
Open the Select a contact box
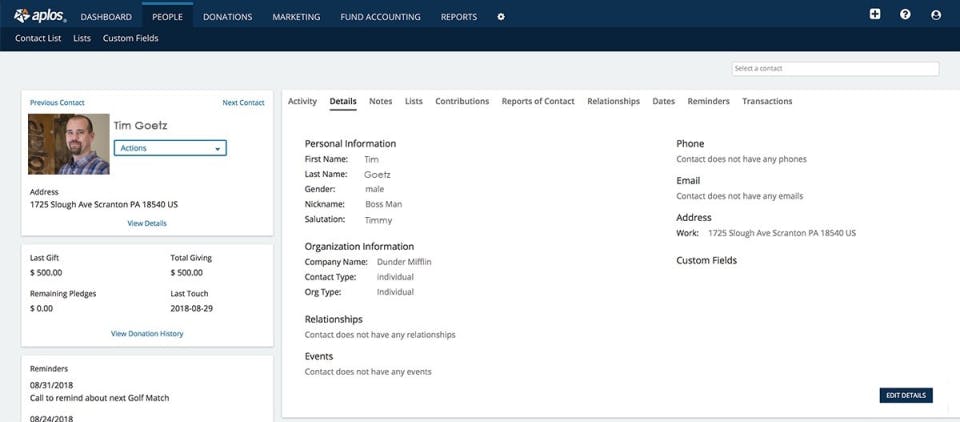(x=835, y=69)
